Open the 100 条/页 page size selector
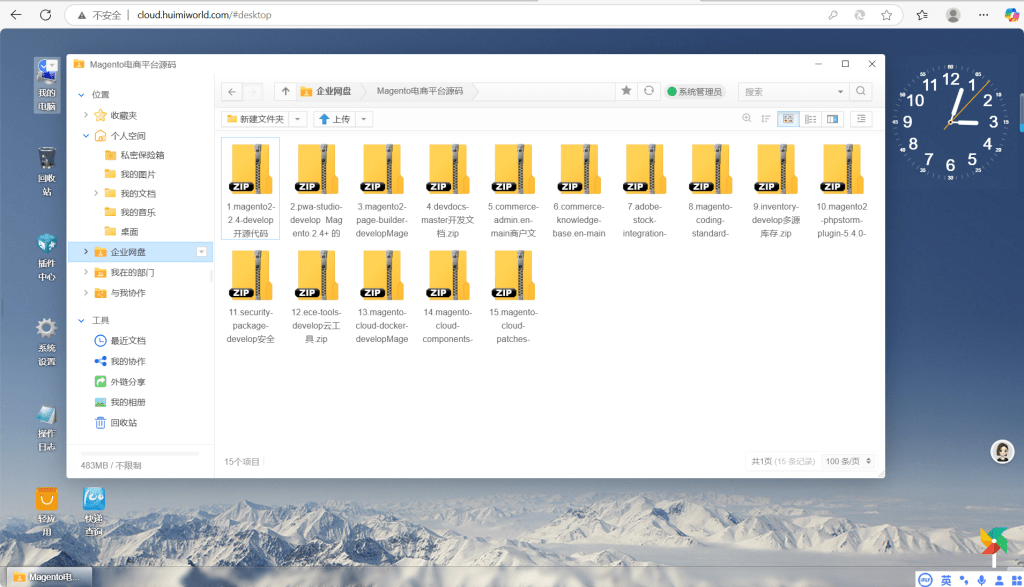1024x587 pixels. [848, 461]
